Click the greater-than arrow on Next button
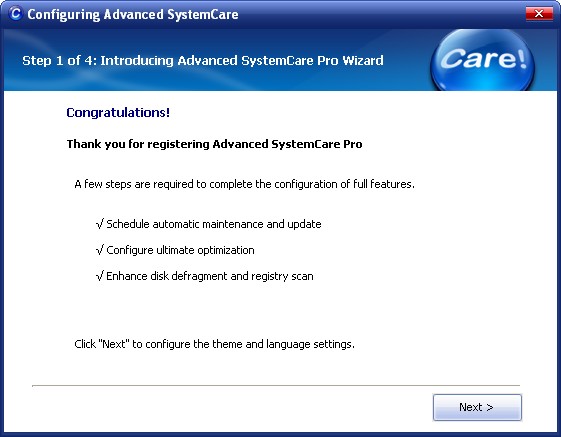Image resolution: width=561 pixels, height=437 pixels. coord(490,407)
